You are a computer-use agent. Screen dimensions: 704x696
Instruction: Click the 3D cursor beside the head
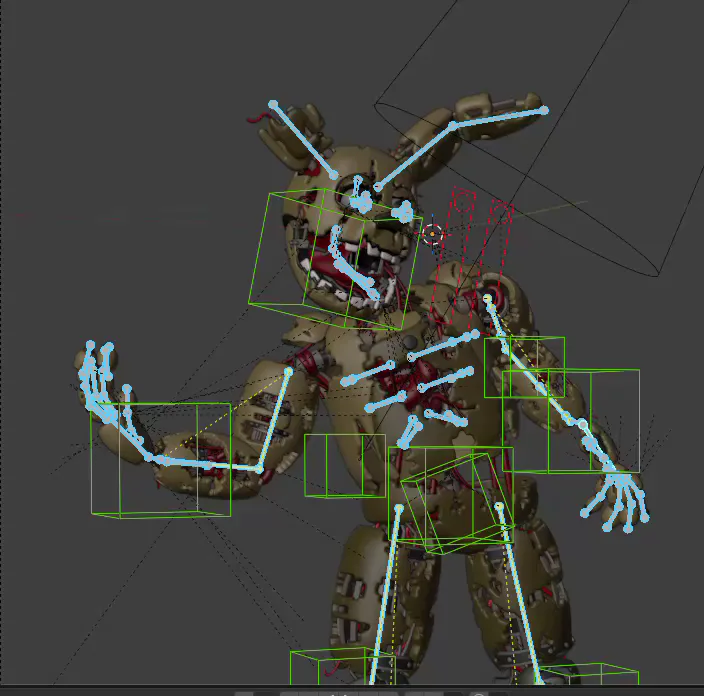(432, 234)
